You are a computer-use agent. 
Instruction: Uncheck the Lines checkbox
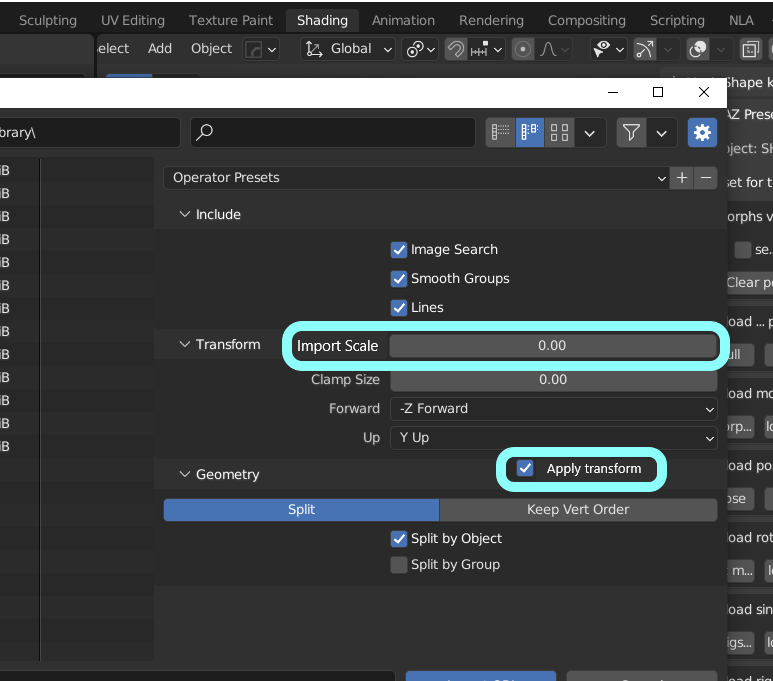[399, 308]
